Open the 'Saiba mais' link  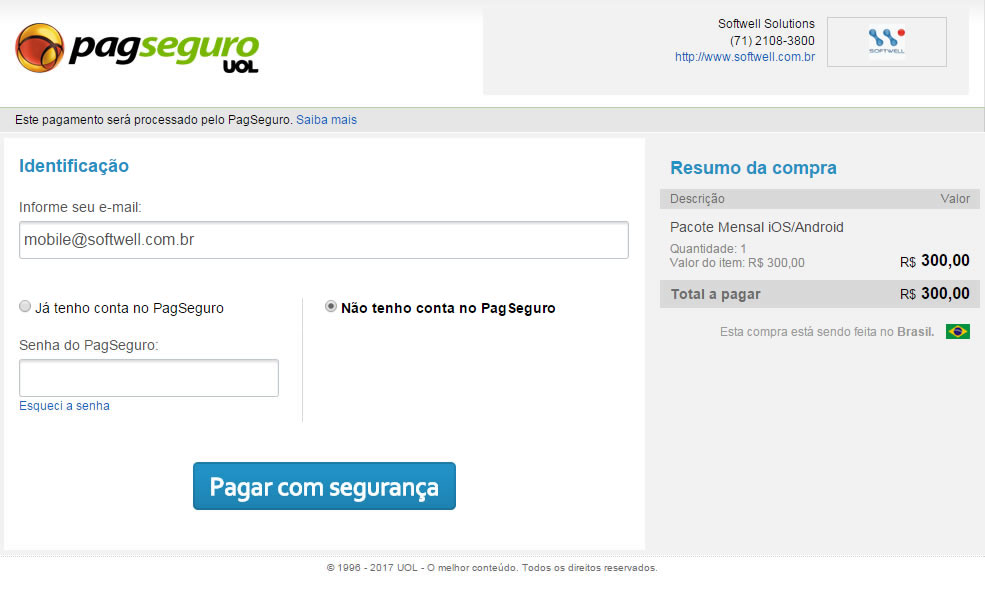click(326, 119)
